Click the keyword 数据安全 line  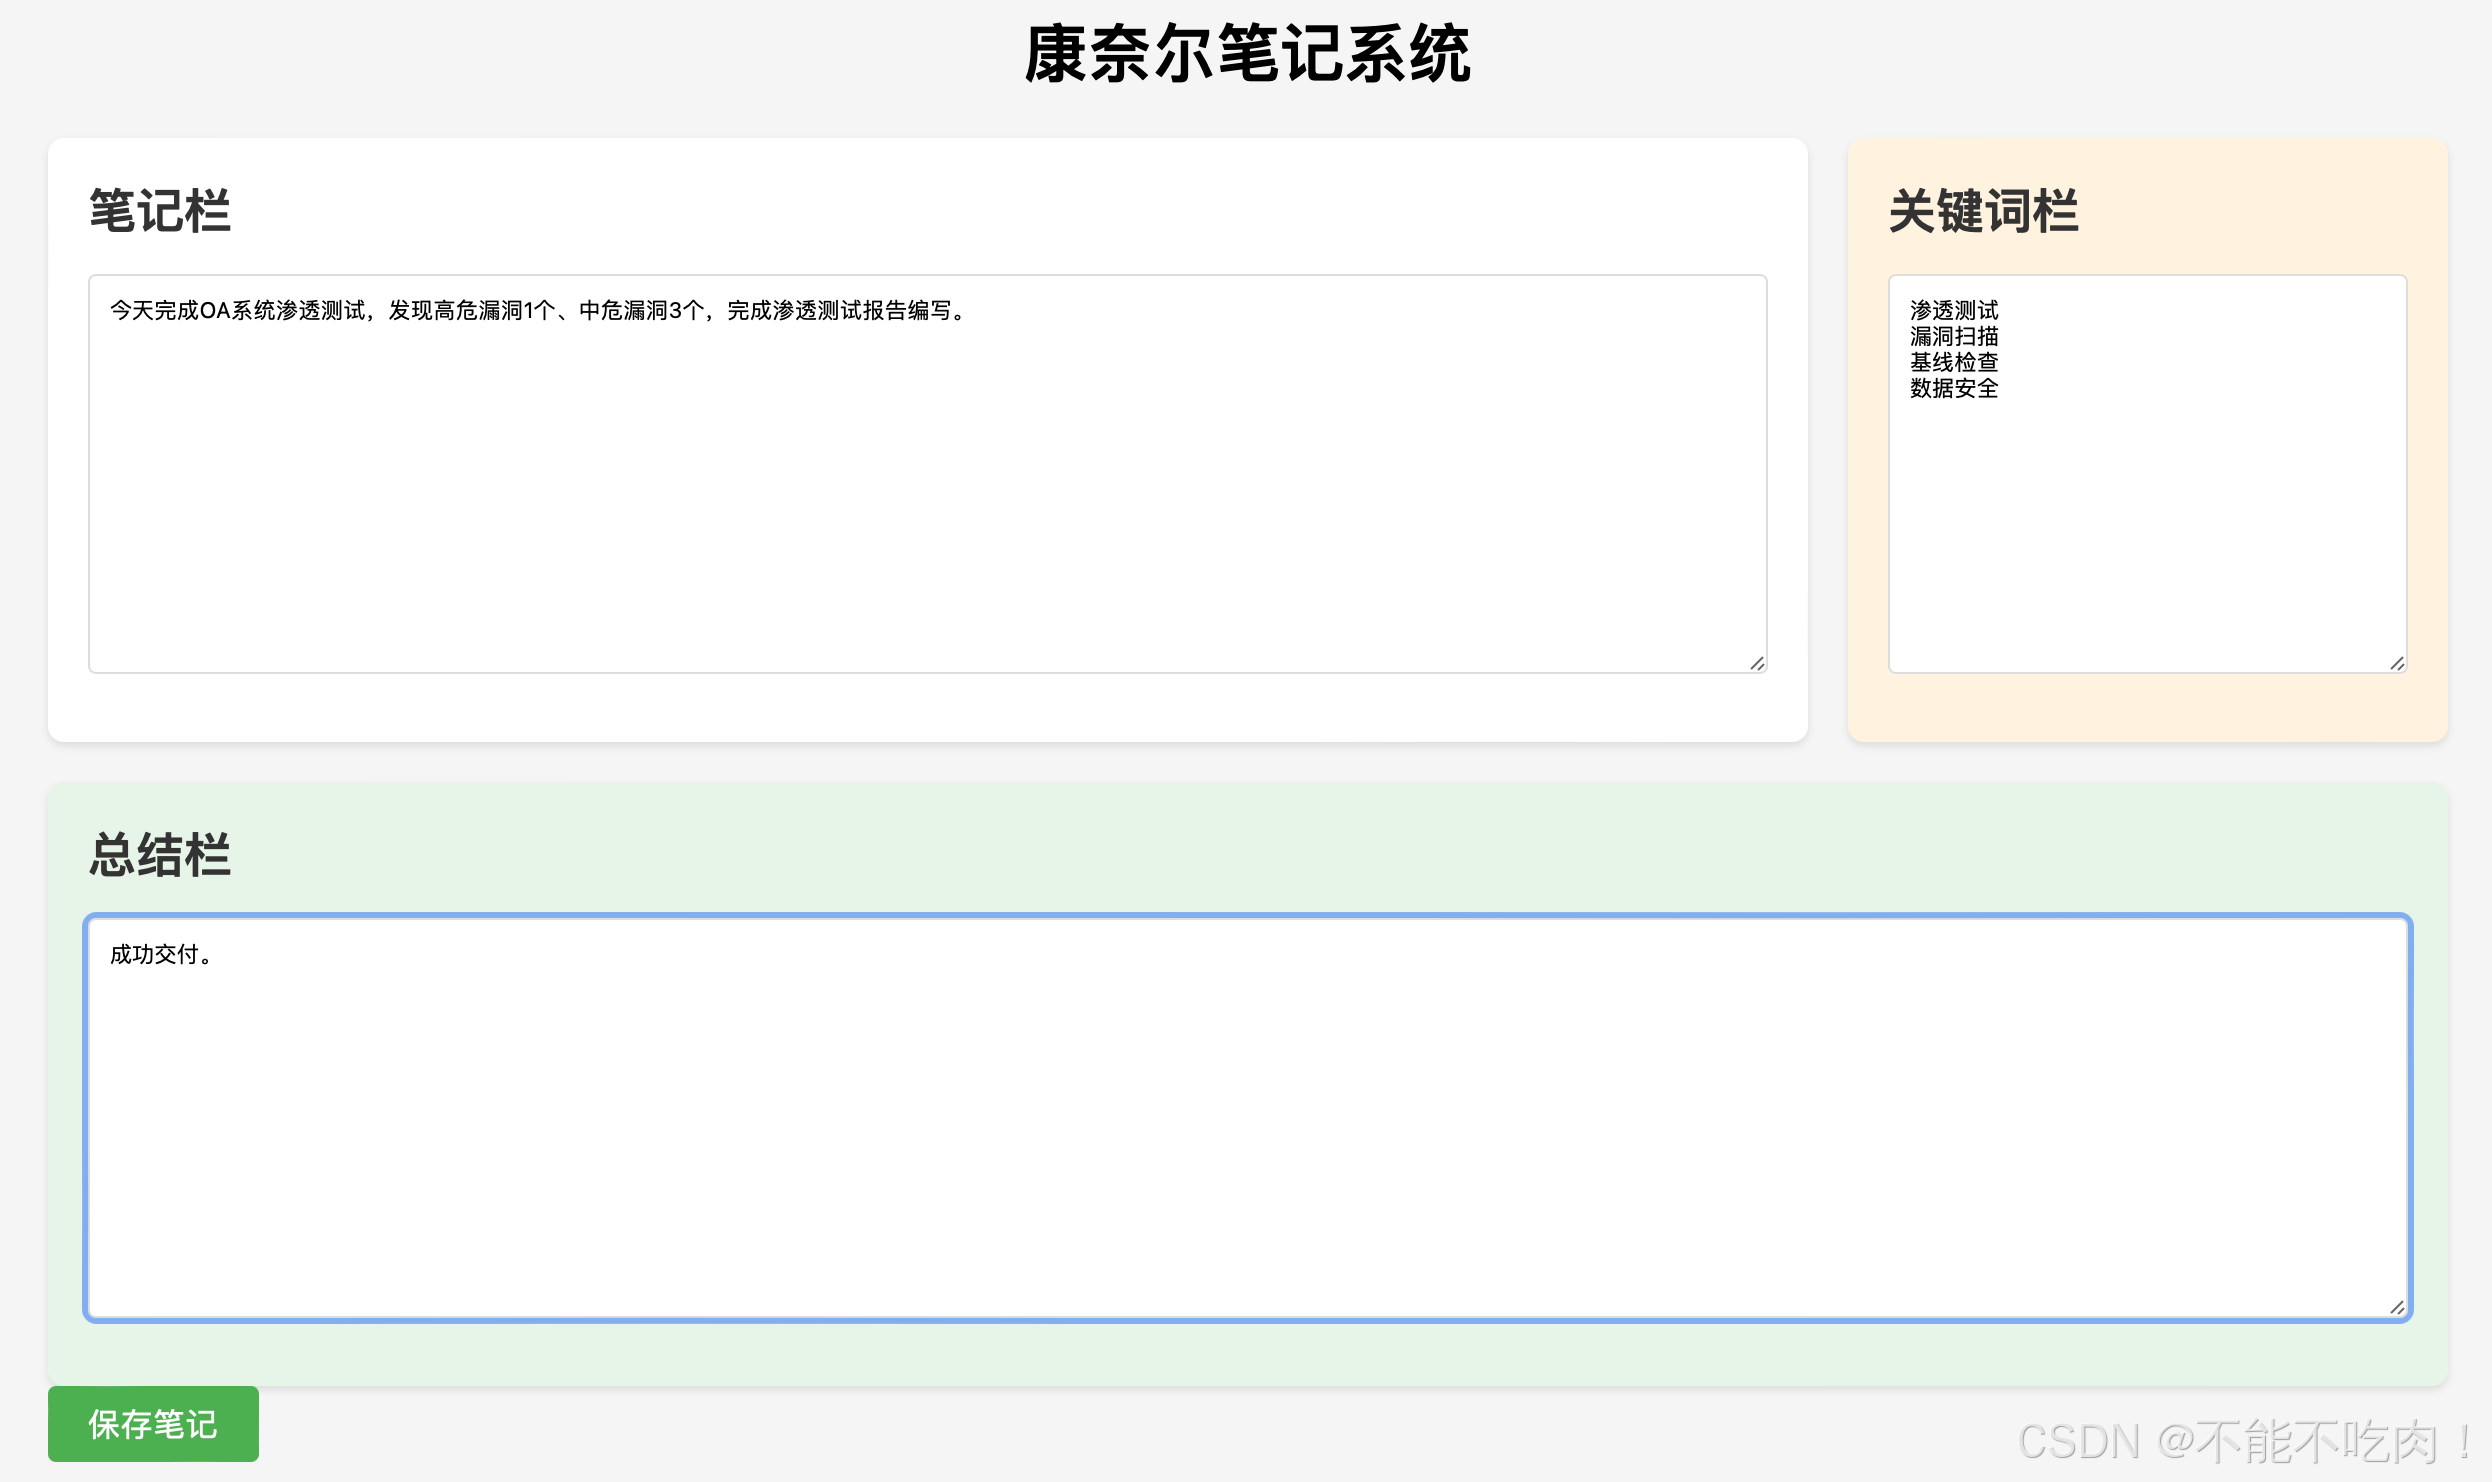[1953, 388]
